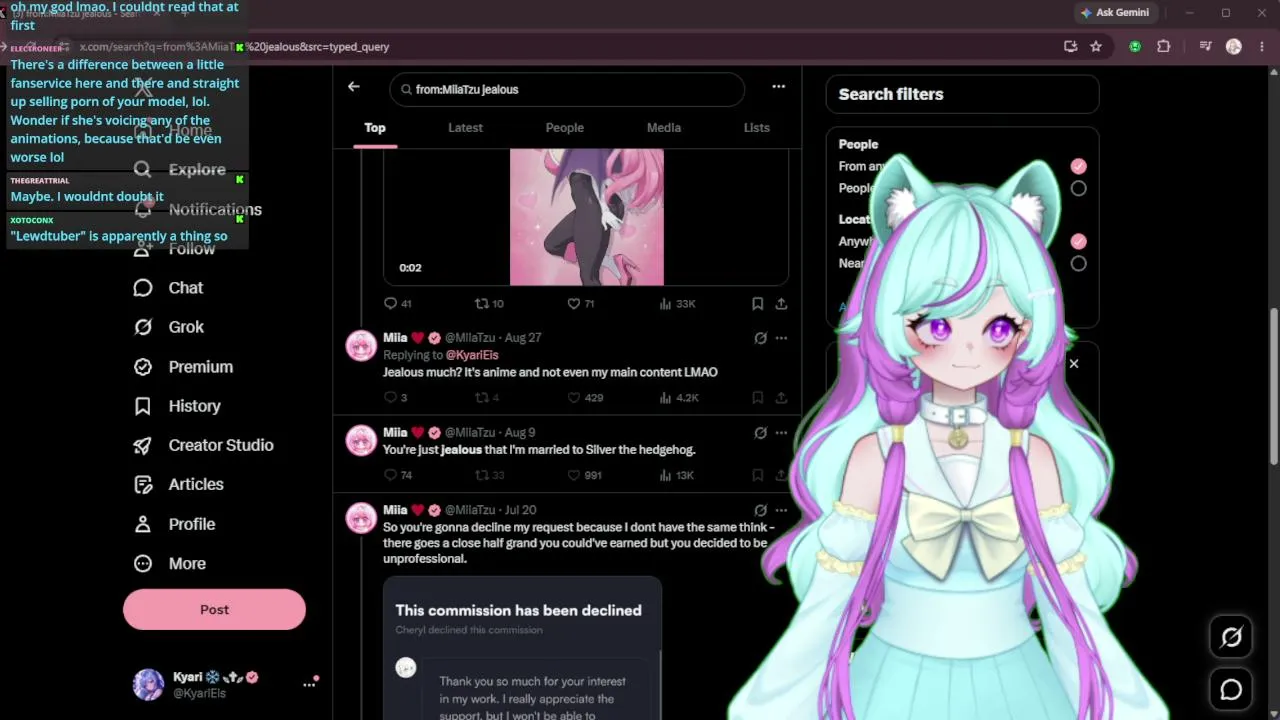Switch to the Lists tab

click(757, 128)
